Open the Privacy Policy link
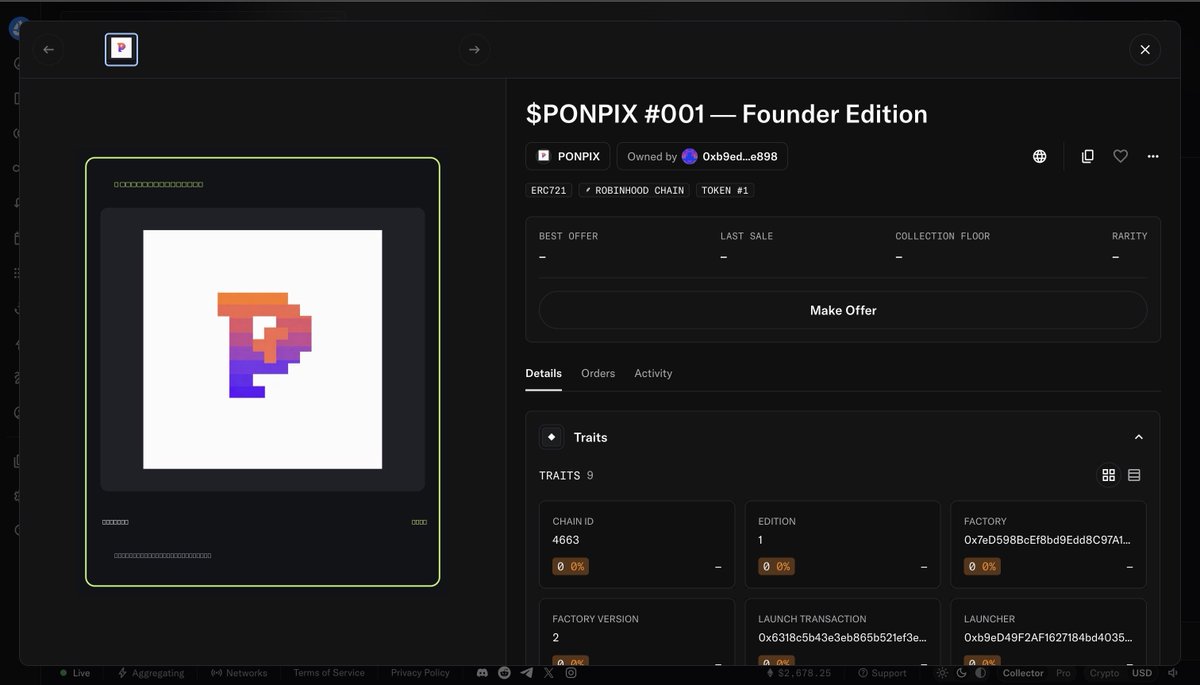The width and height of the screenshot is (1200, 685). click(420, 673)
